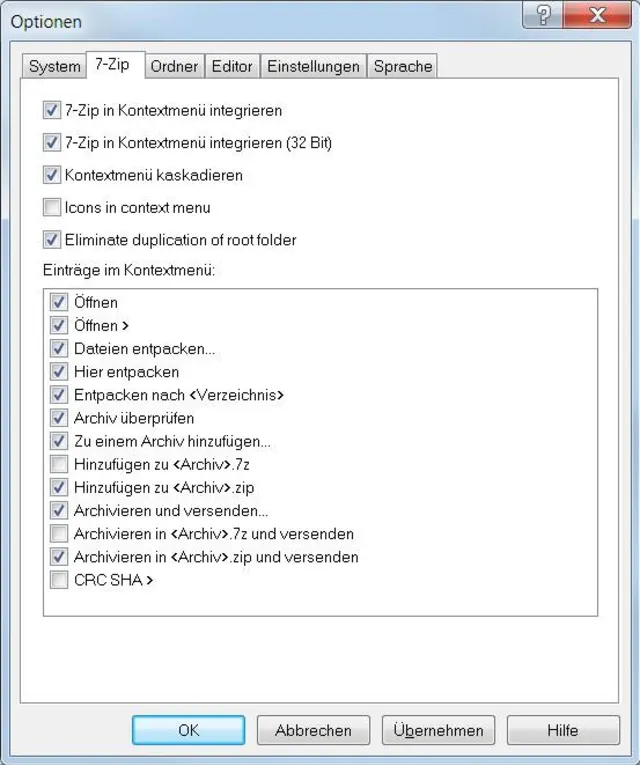Open the Einstellungen tab
The height and width of the screenshot is (765, 640).
[313, 66]
